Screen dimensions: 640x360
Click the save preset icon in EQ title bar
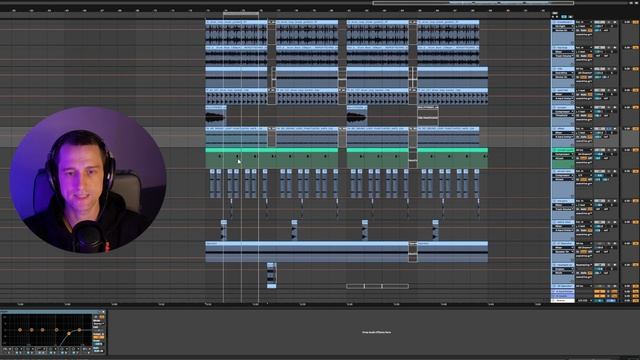click(103, 312)
